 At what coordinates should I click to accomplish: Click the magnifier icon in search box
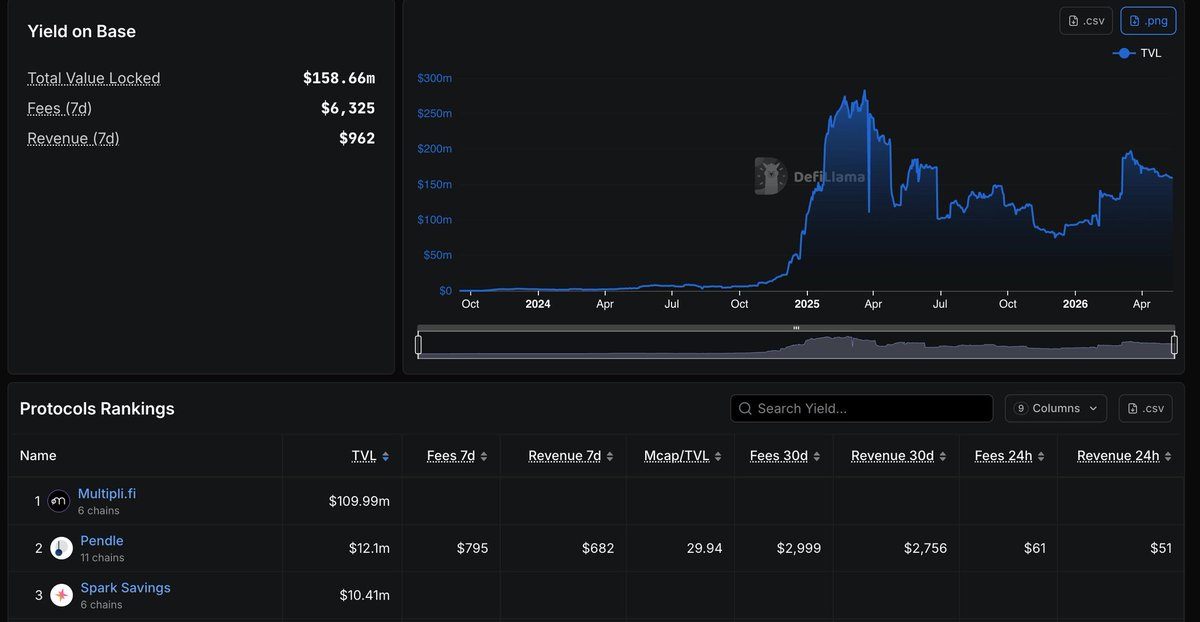(x=746, y=408)
